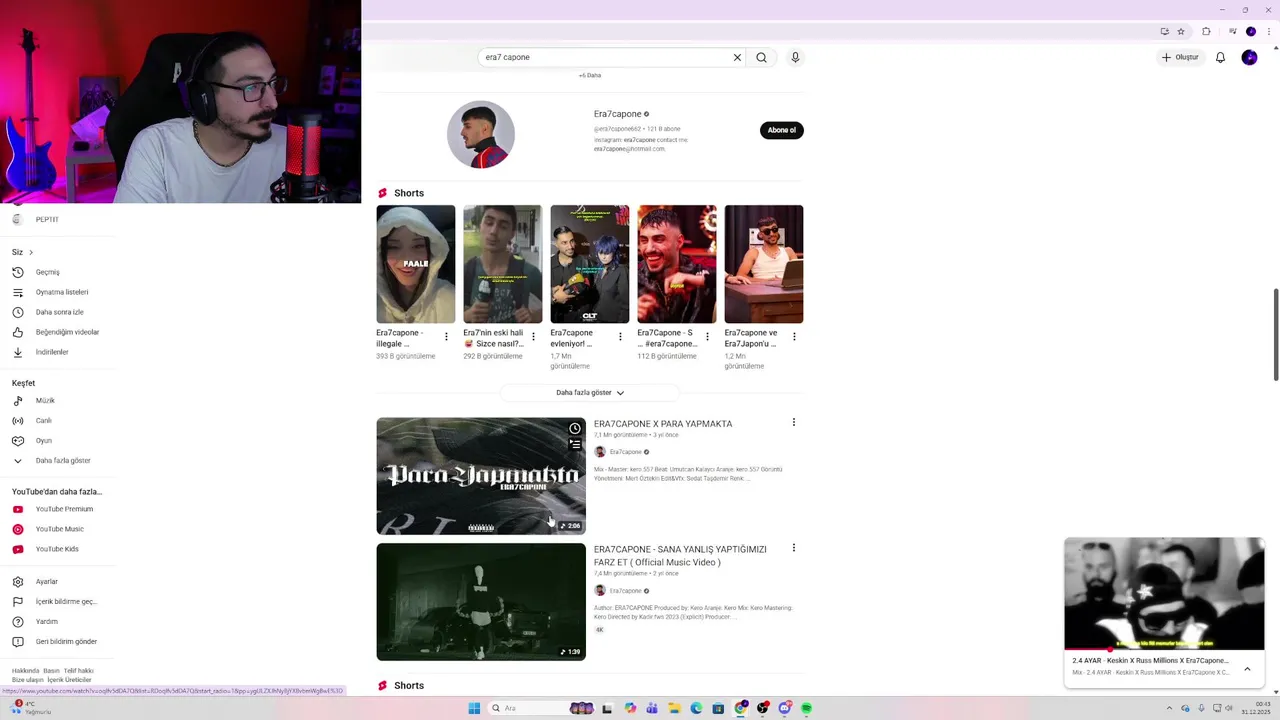Add PARA YAPMAKTA to watch later clock icon

point(575,428)
